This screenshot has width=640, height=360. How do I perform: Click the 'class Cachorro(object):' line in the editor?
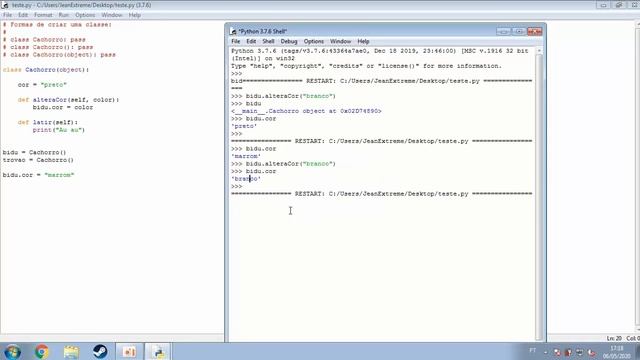(x=46, y=70)
